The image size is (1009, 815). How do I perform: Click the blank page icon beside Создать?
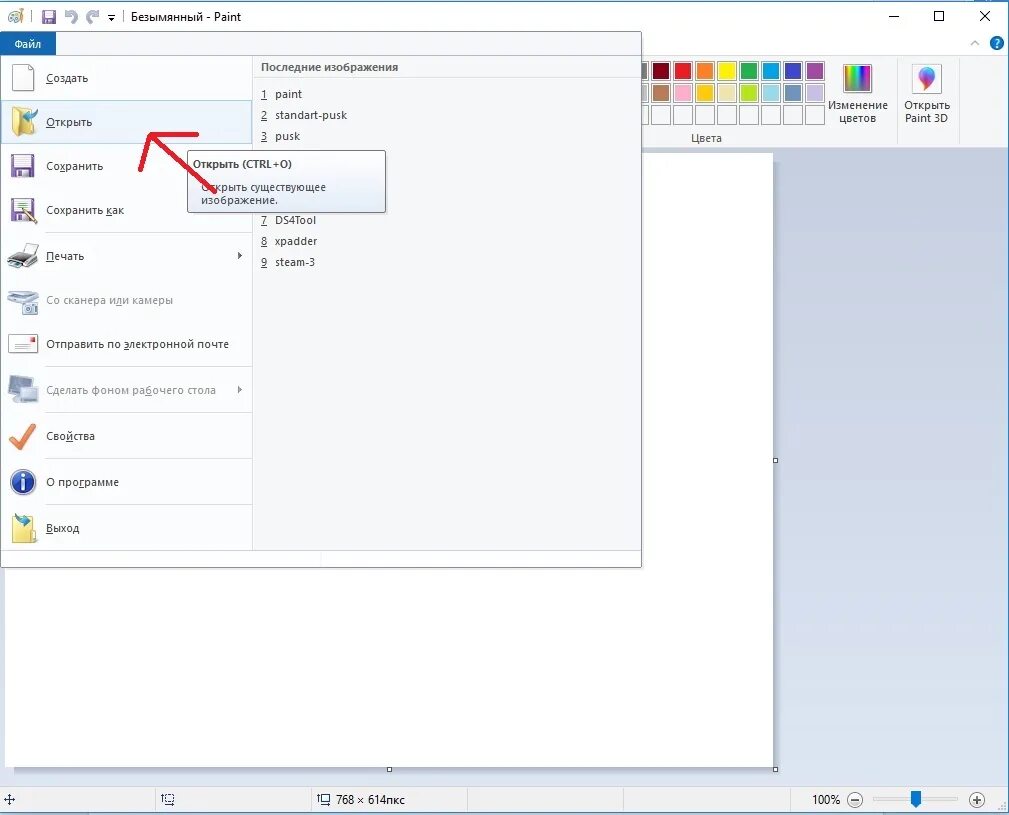(x=23, y=78)
